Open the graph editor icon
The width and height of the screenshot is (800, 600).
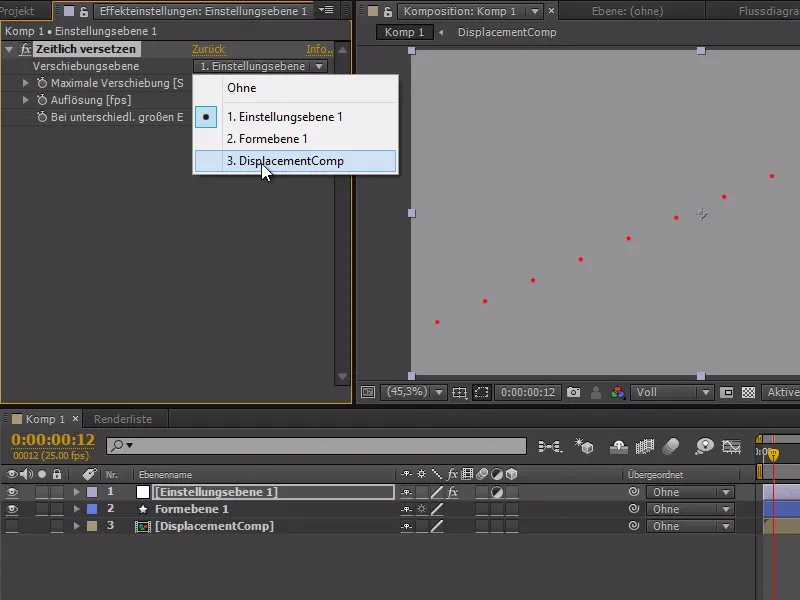click(731, 447)
